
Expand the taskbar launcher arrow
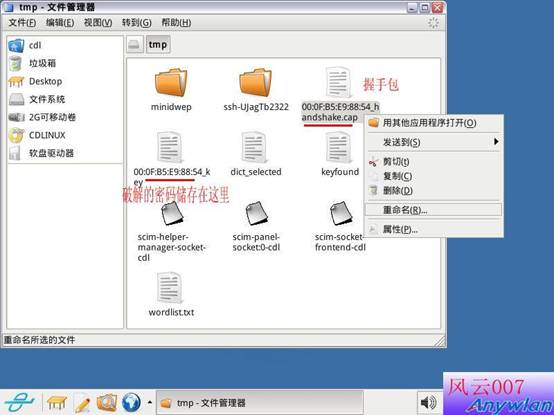[150, 403]
